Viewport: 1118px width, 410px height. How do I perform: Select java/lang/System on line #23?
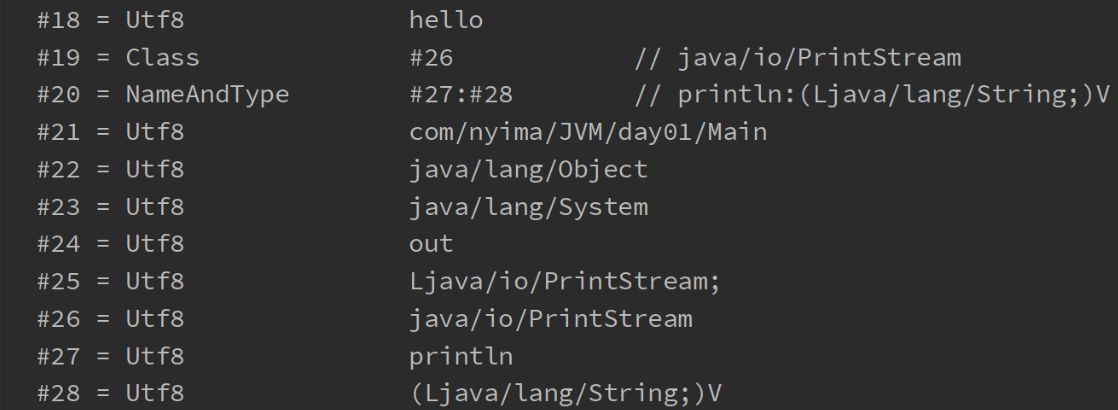[x=528, y=207]
